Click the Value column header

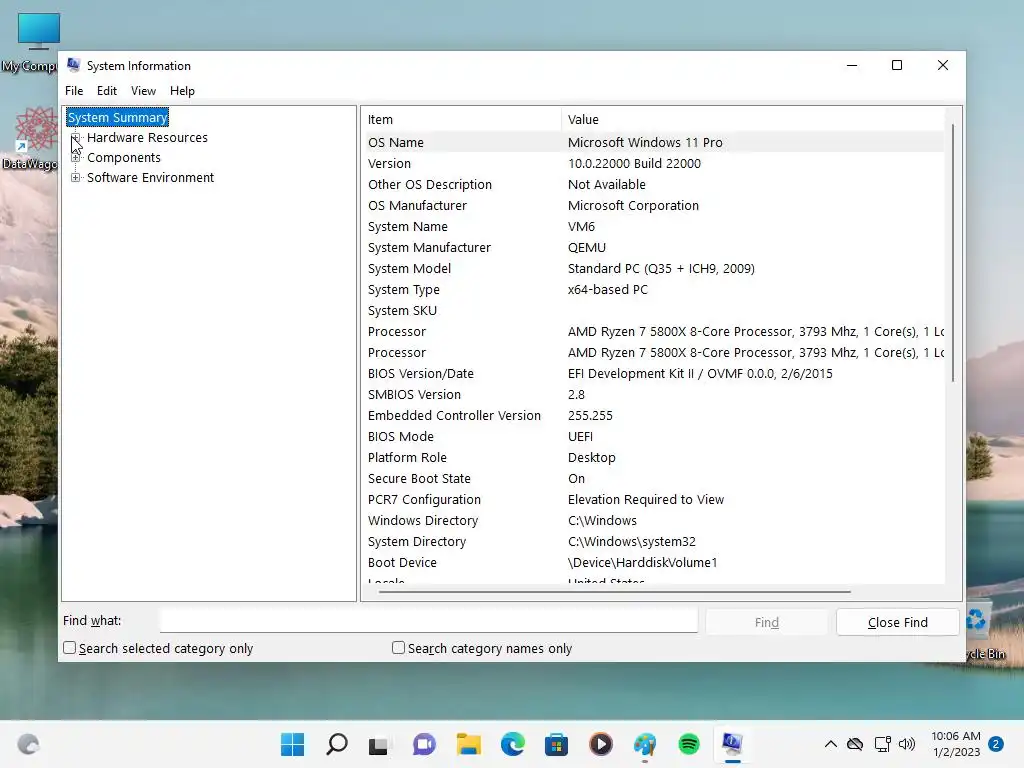(x=753, y=120)
